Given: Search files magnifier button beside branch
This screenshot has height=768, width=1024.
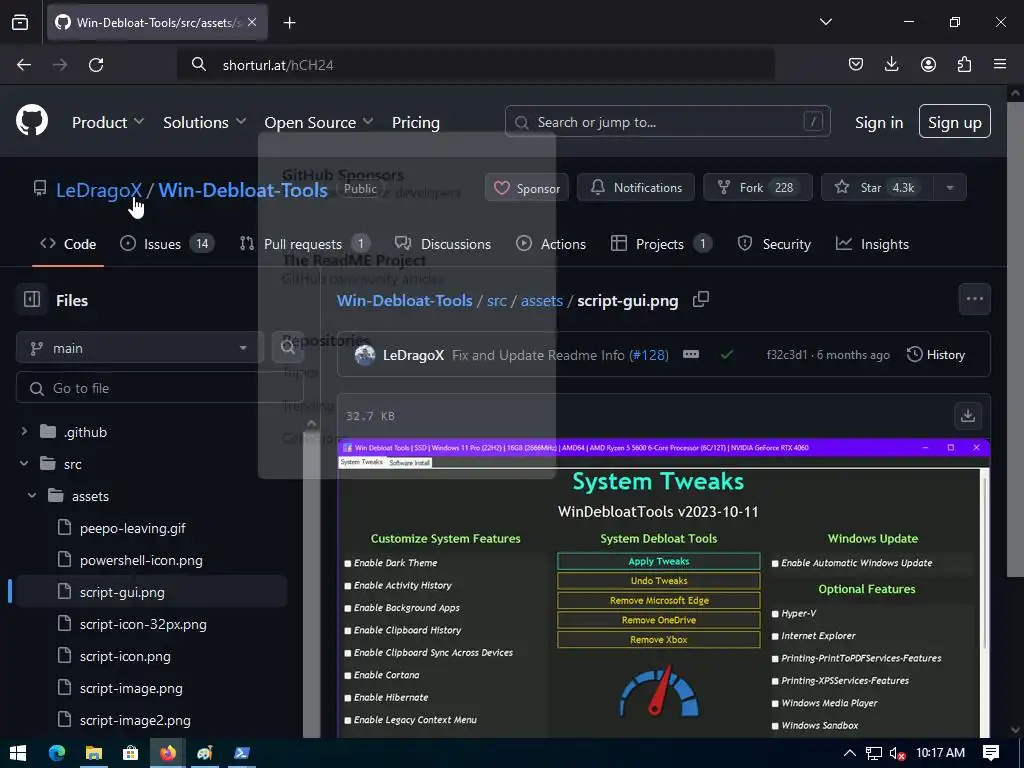Looking at the screenshot, I should point(287,347).
